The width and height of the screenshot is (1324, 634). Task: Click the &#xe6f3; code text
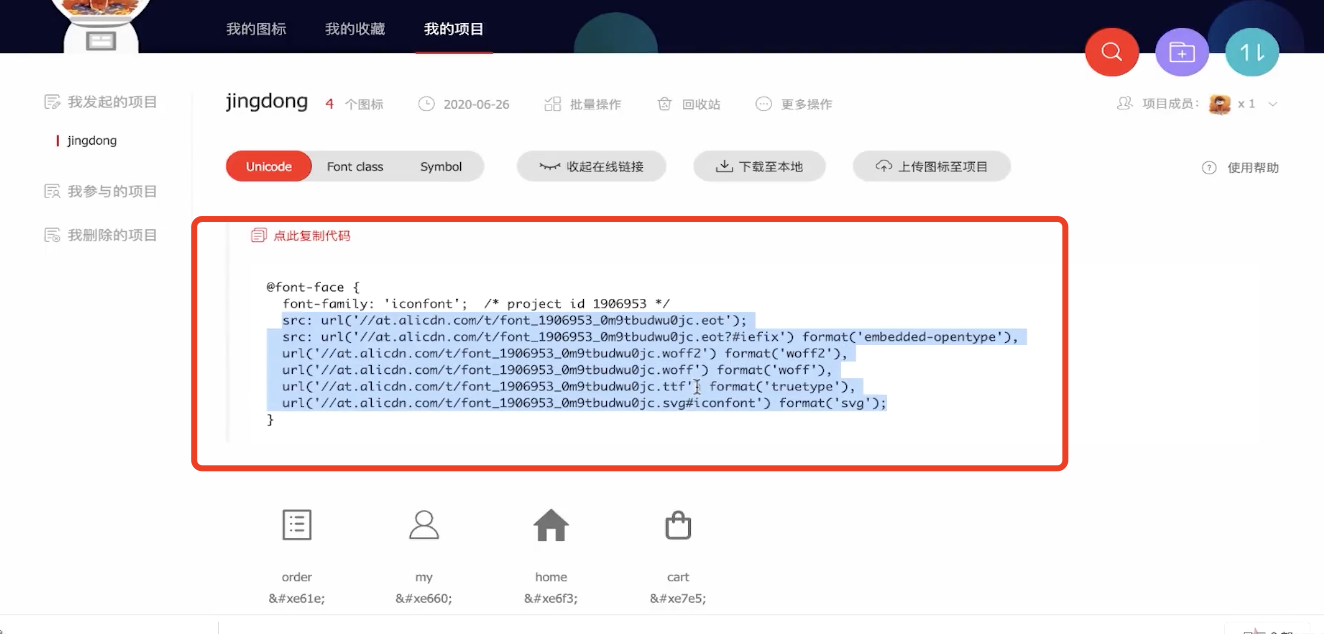point(551,598)
